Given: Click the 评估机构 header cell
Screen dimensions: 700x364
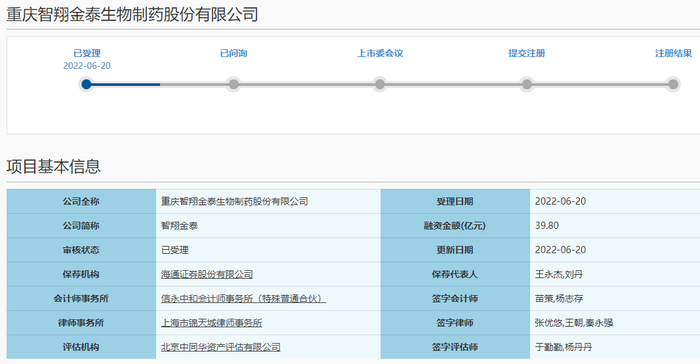Looking at the screenshot, I should (x=81, y=347).
